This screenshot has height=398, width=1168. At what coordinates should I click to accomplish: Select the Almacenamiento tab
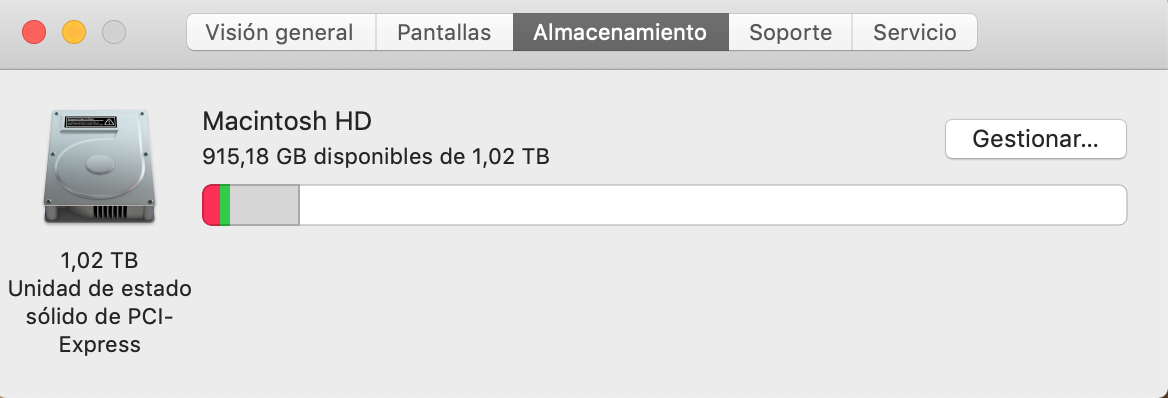click(620, 32)
